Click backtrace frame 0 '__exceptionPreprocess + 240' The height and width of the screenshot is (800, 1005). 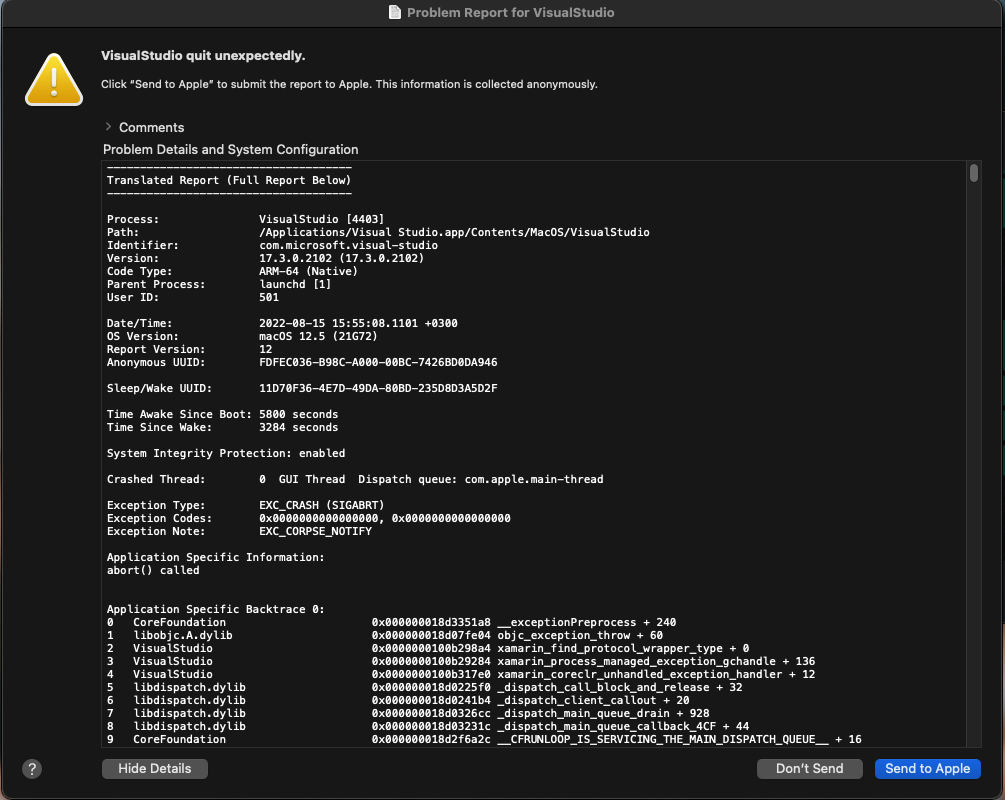point(391,622)
